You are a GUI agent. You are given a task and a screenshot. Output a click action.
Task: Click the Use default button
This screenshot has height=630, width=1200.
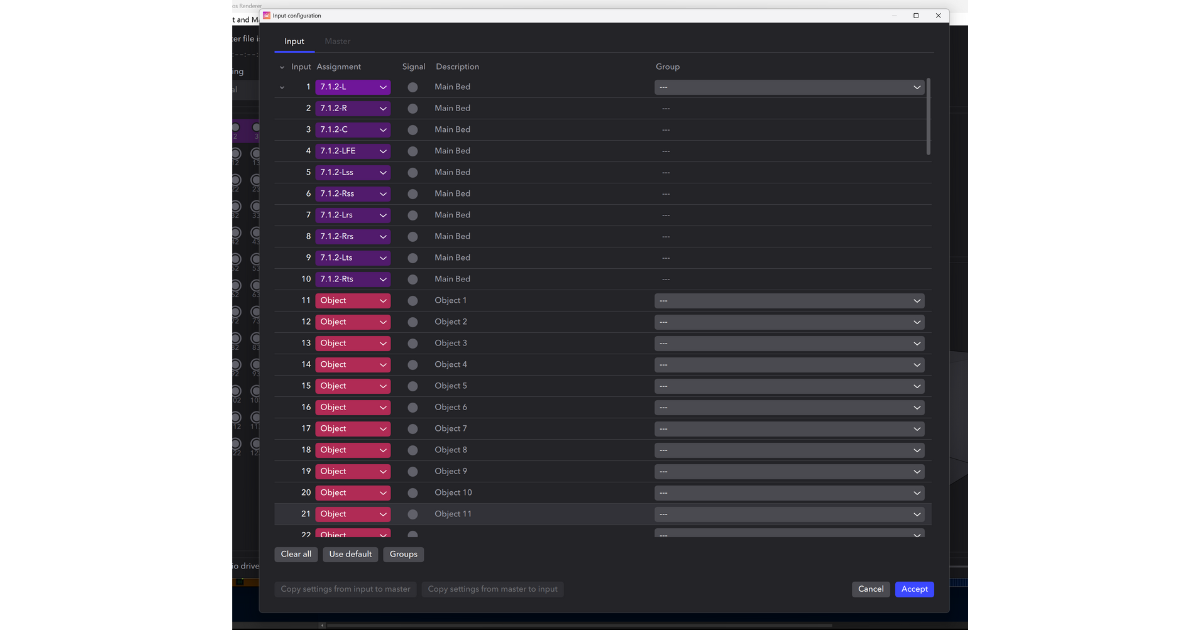tap(350, 553)
